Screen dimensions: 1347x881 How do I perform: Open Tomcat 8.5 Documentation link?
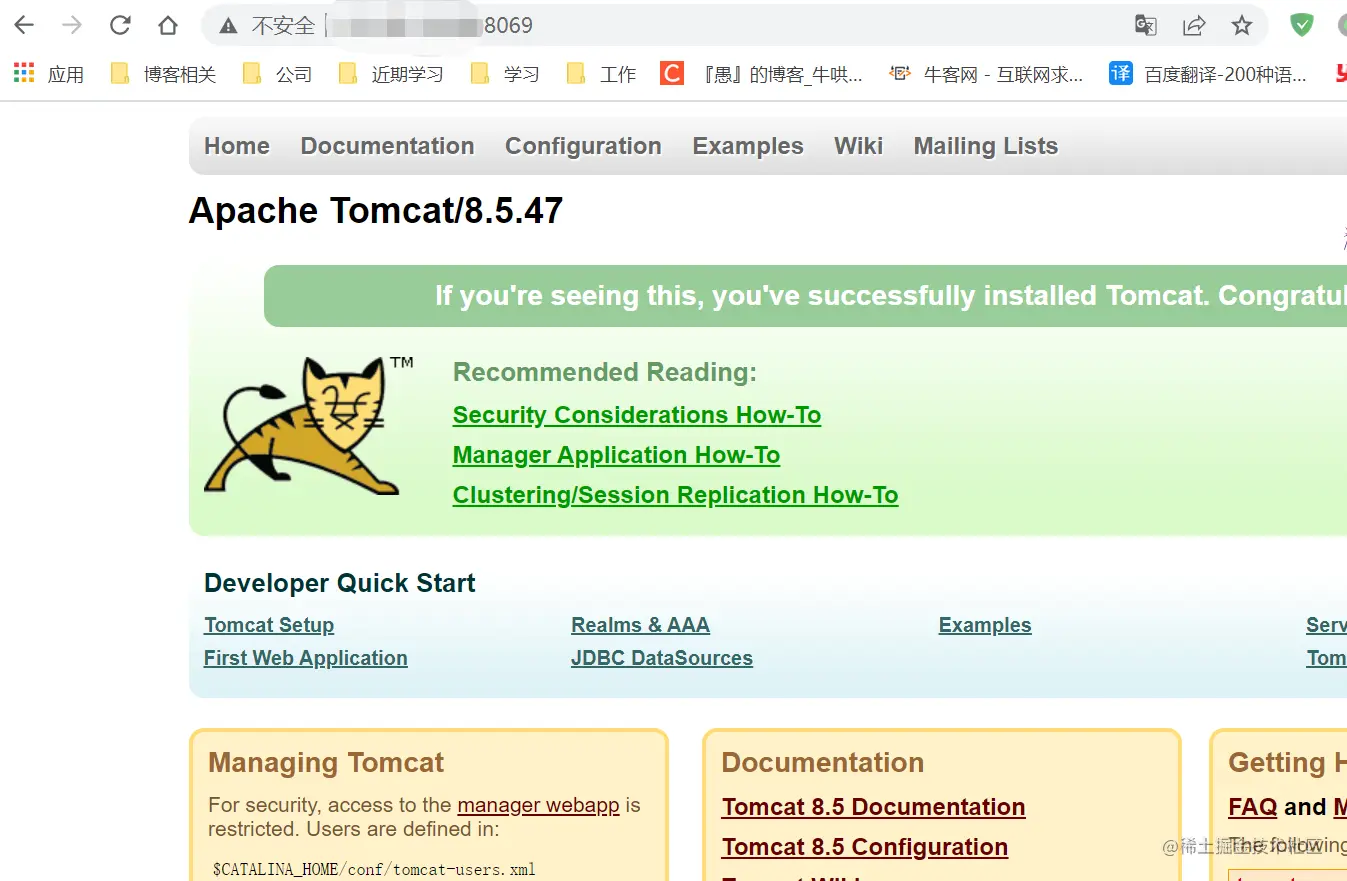coord(874,807)
